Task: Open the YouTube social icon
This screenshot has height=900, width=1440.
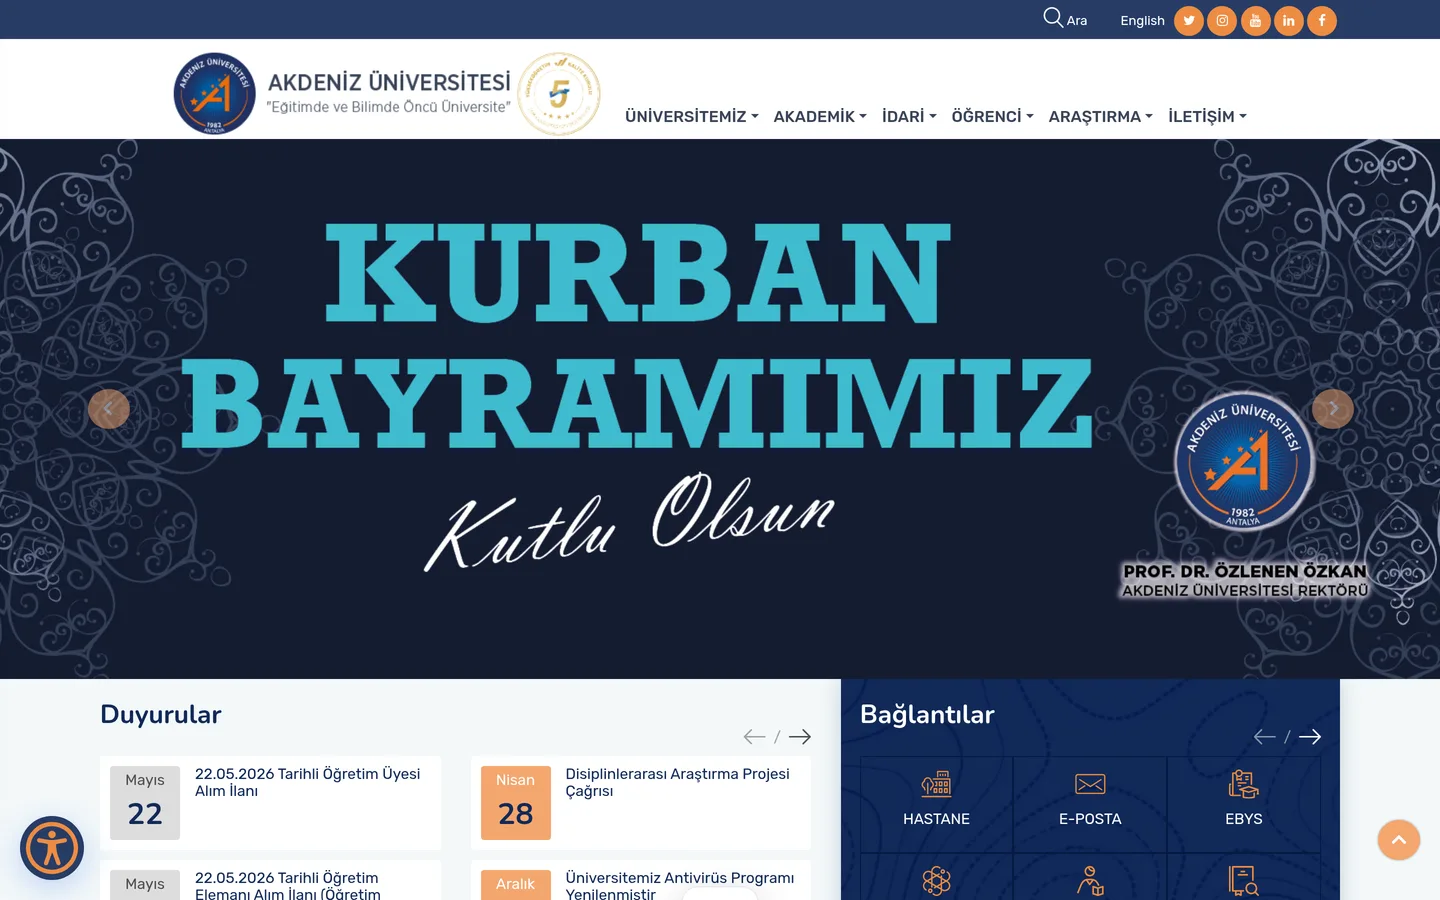Action: (x=1255, y=20)
